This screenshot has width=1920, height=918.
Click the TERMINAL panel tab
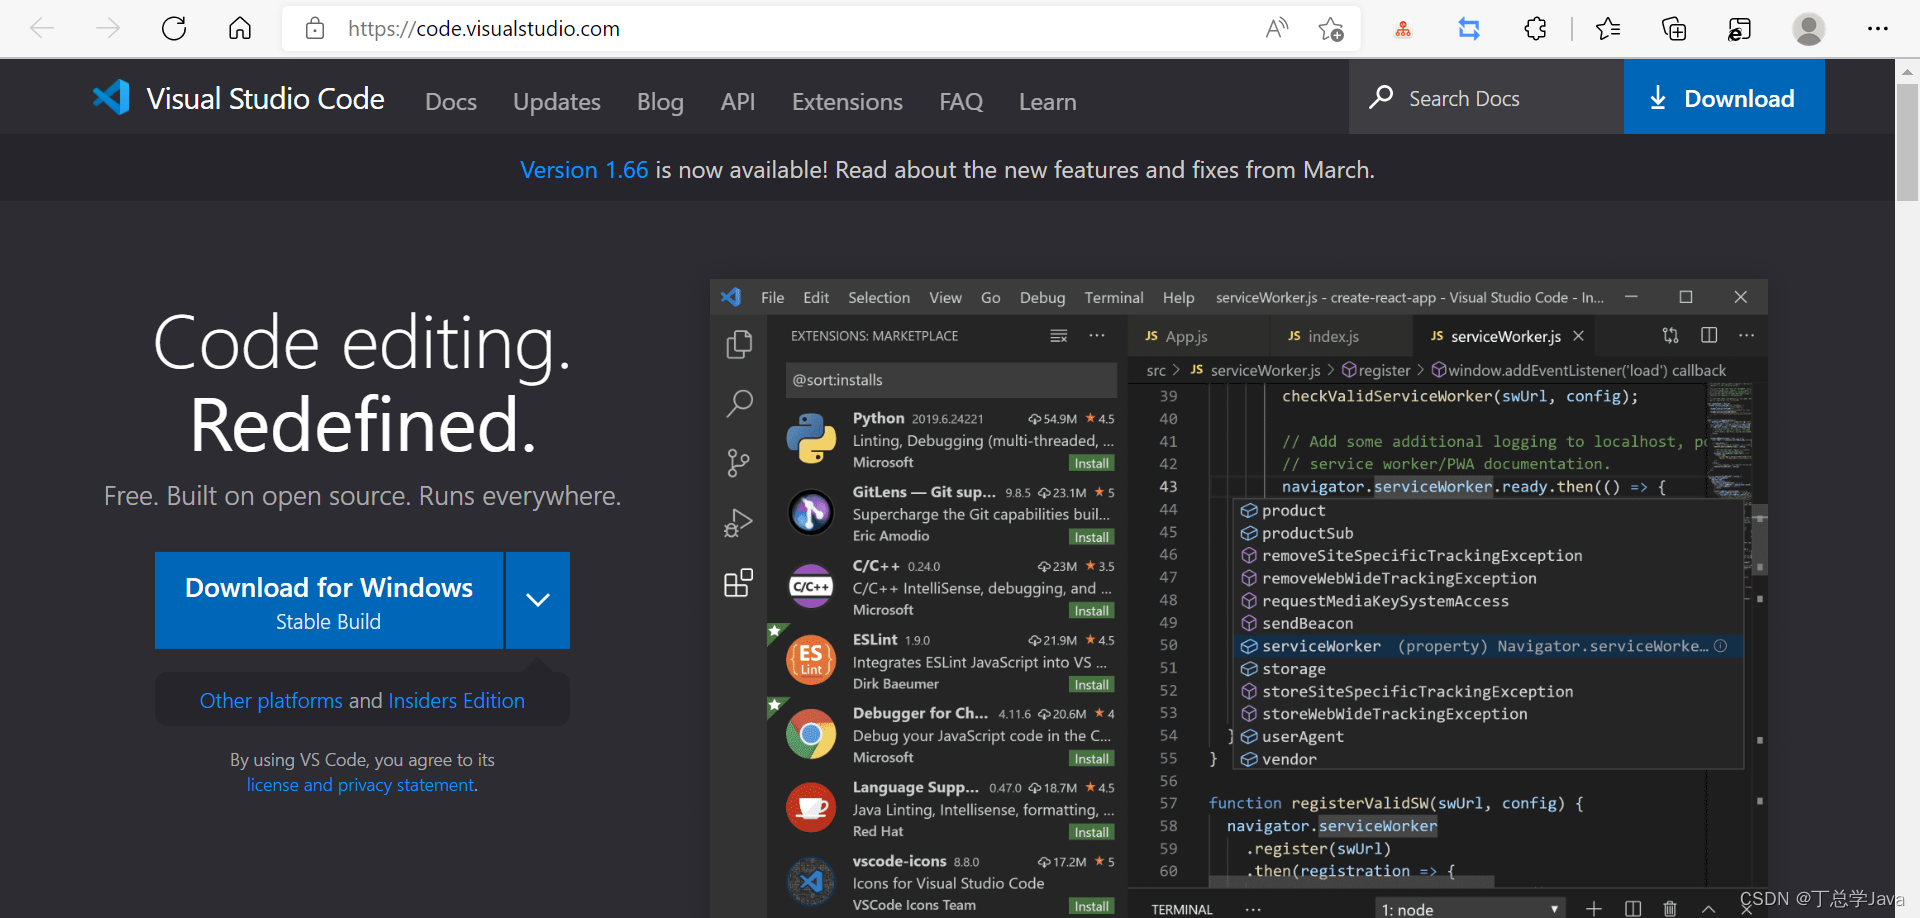point(1182,909)
